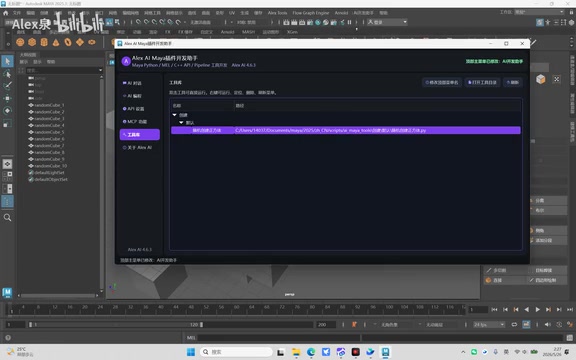Open the search magnifier in left toolbox
576x360 pixels.
pos(7,217)
